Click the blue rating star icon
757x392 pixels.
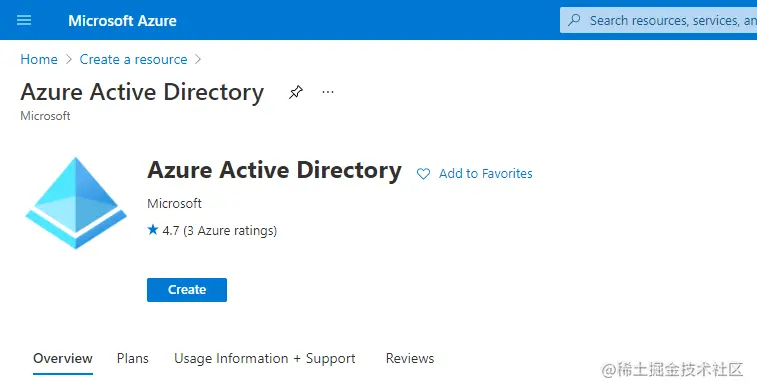153,230
